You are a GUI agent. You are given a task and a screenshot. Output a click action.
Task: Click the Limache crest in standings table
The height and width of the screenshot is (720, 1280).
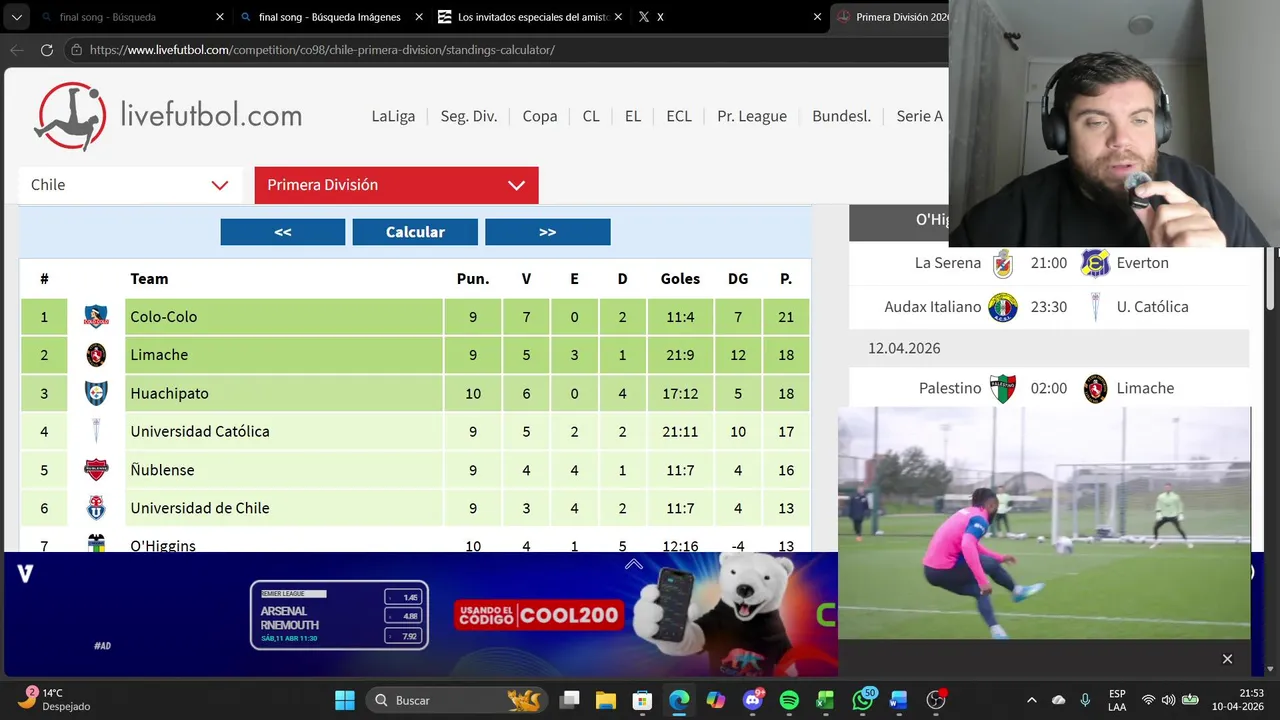(96, 355)
